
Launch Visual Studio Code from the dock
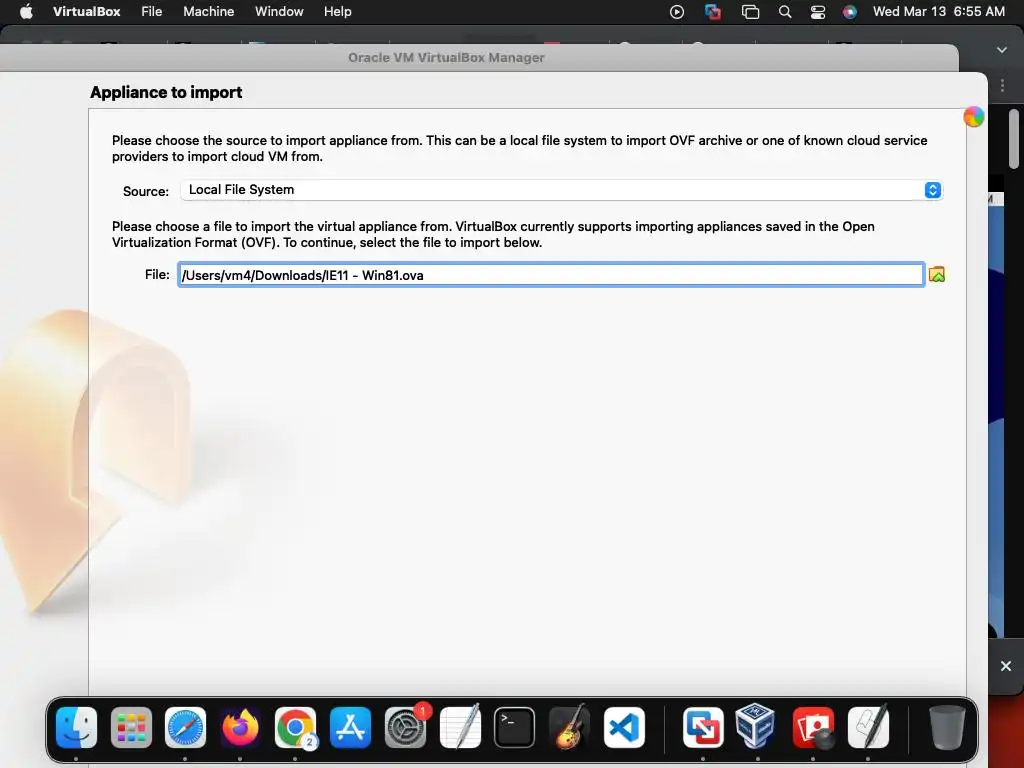coord(624,727)
